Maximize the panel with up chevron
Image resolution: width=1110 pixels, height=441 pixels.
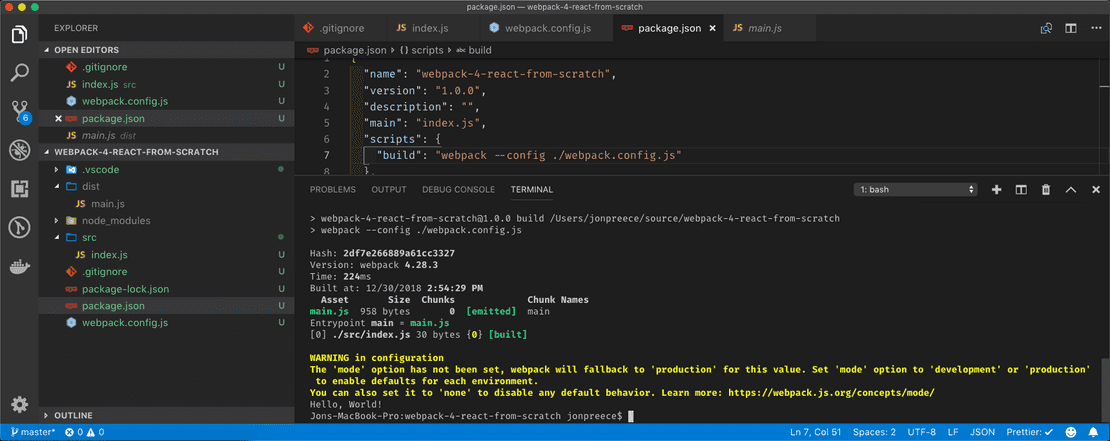1070,190
